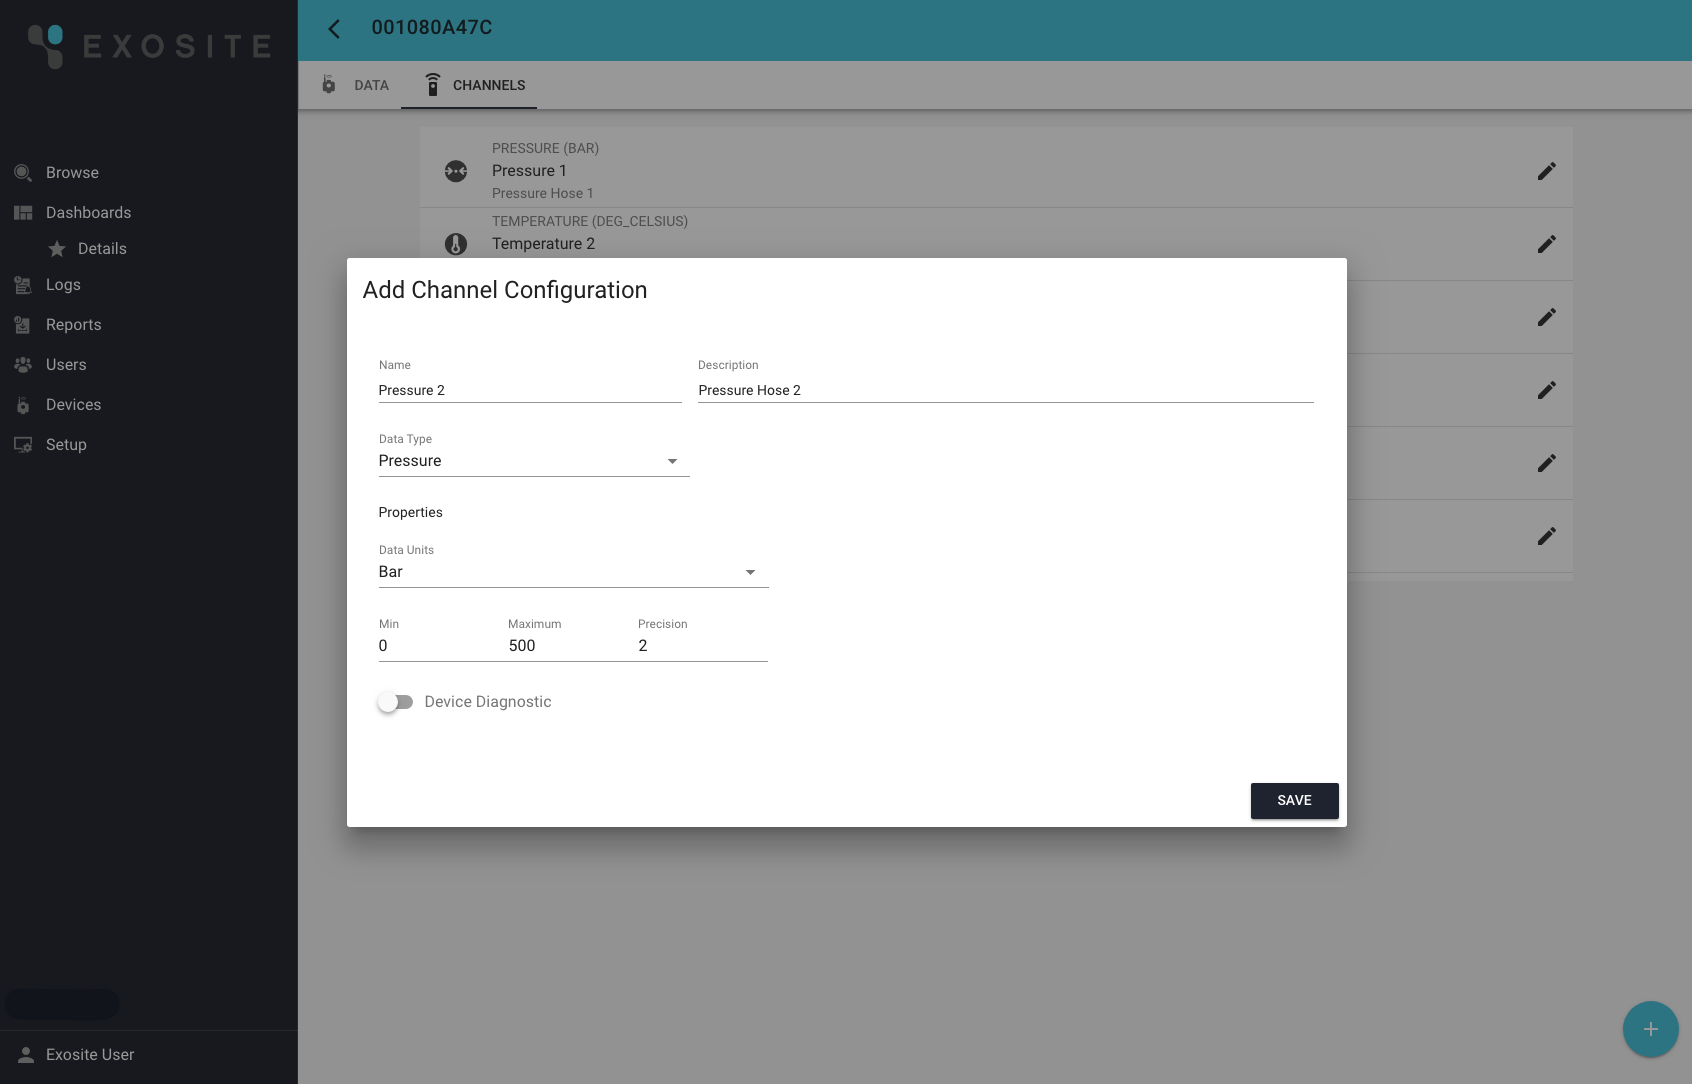Click the SAVE button
Screen dimensions: 1692x1084
(x=1294, y=800)
